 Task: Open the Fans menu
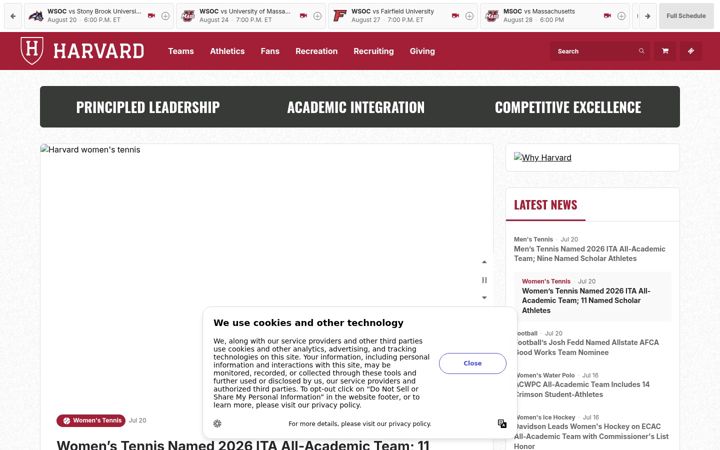[270, 51]
